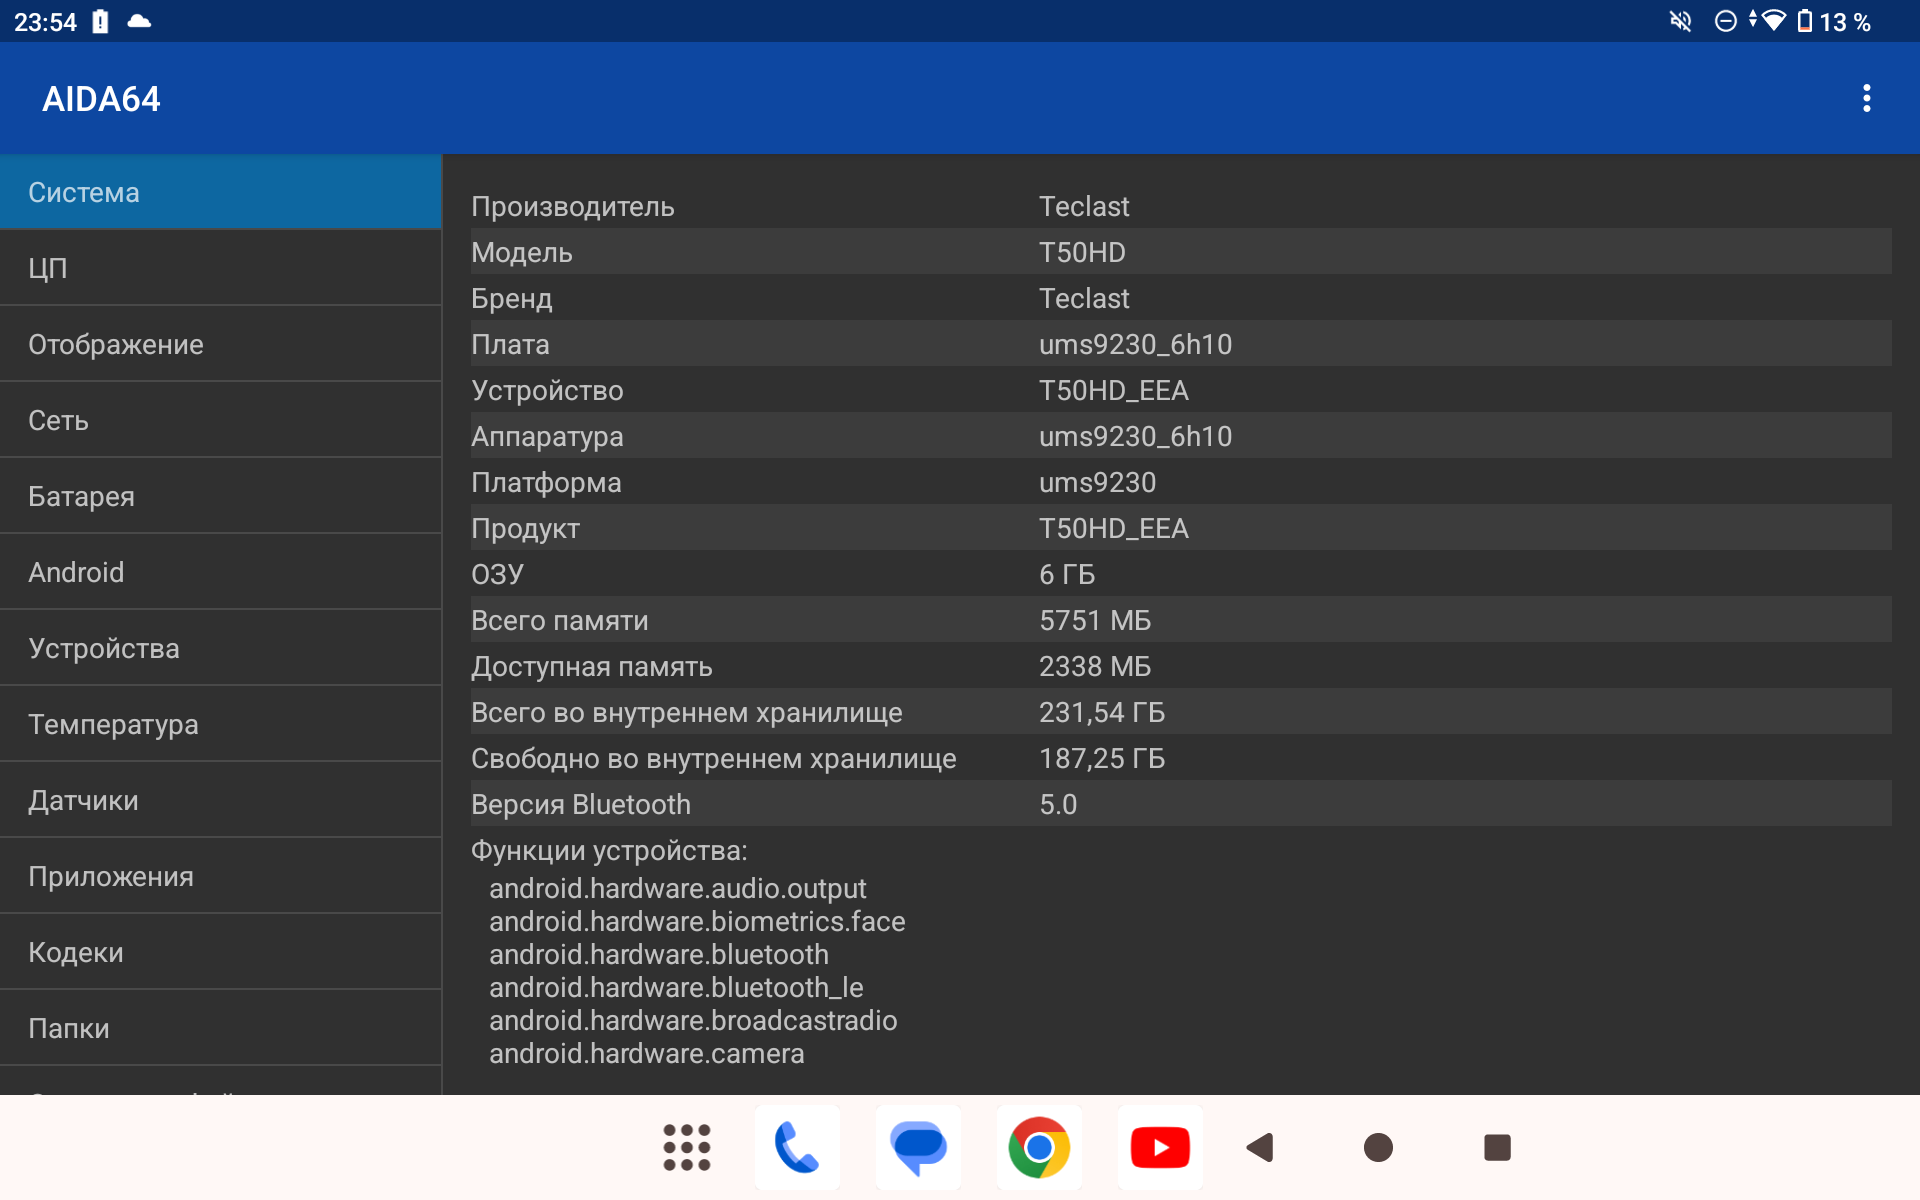Click the AIDA64 title text
The image size is (1920, 1200).
coord(101,99)
